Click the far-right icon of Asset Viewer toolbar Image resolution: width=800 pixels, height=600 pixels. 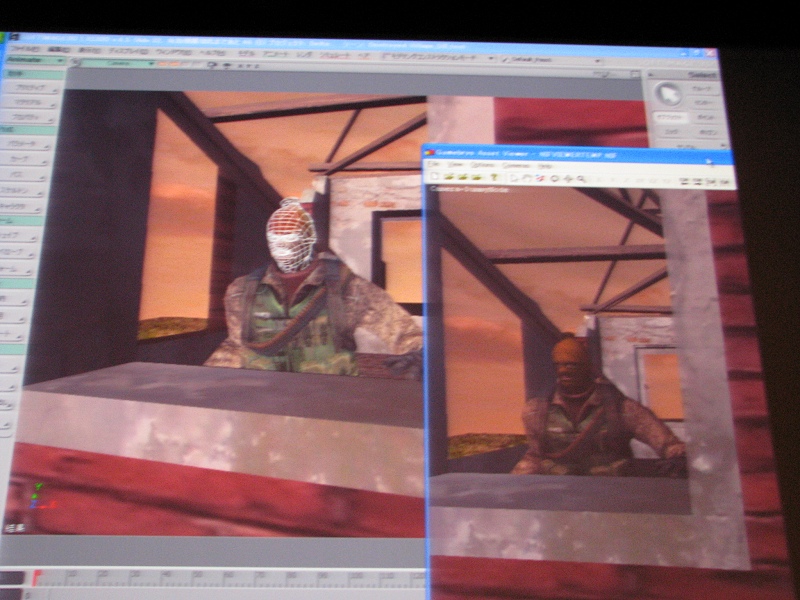click(x=724, y=182)
